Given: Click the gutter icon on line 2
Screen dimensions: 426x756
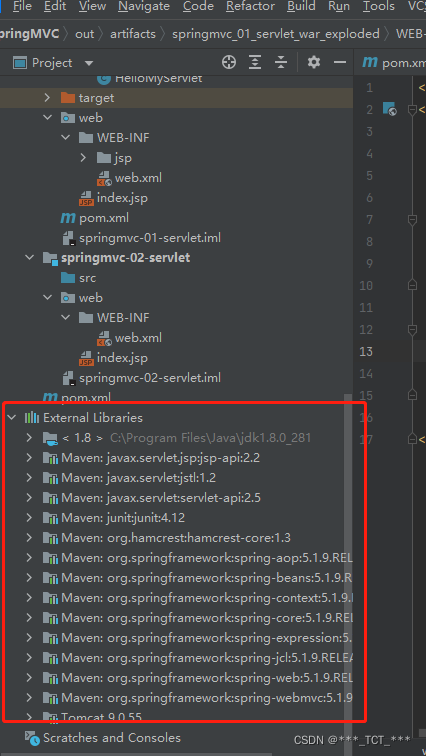Looking at the screenshot, I should [389, 109].
